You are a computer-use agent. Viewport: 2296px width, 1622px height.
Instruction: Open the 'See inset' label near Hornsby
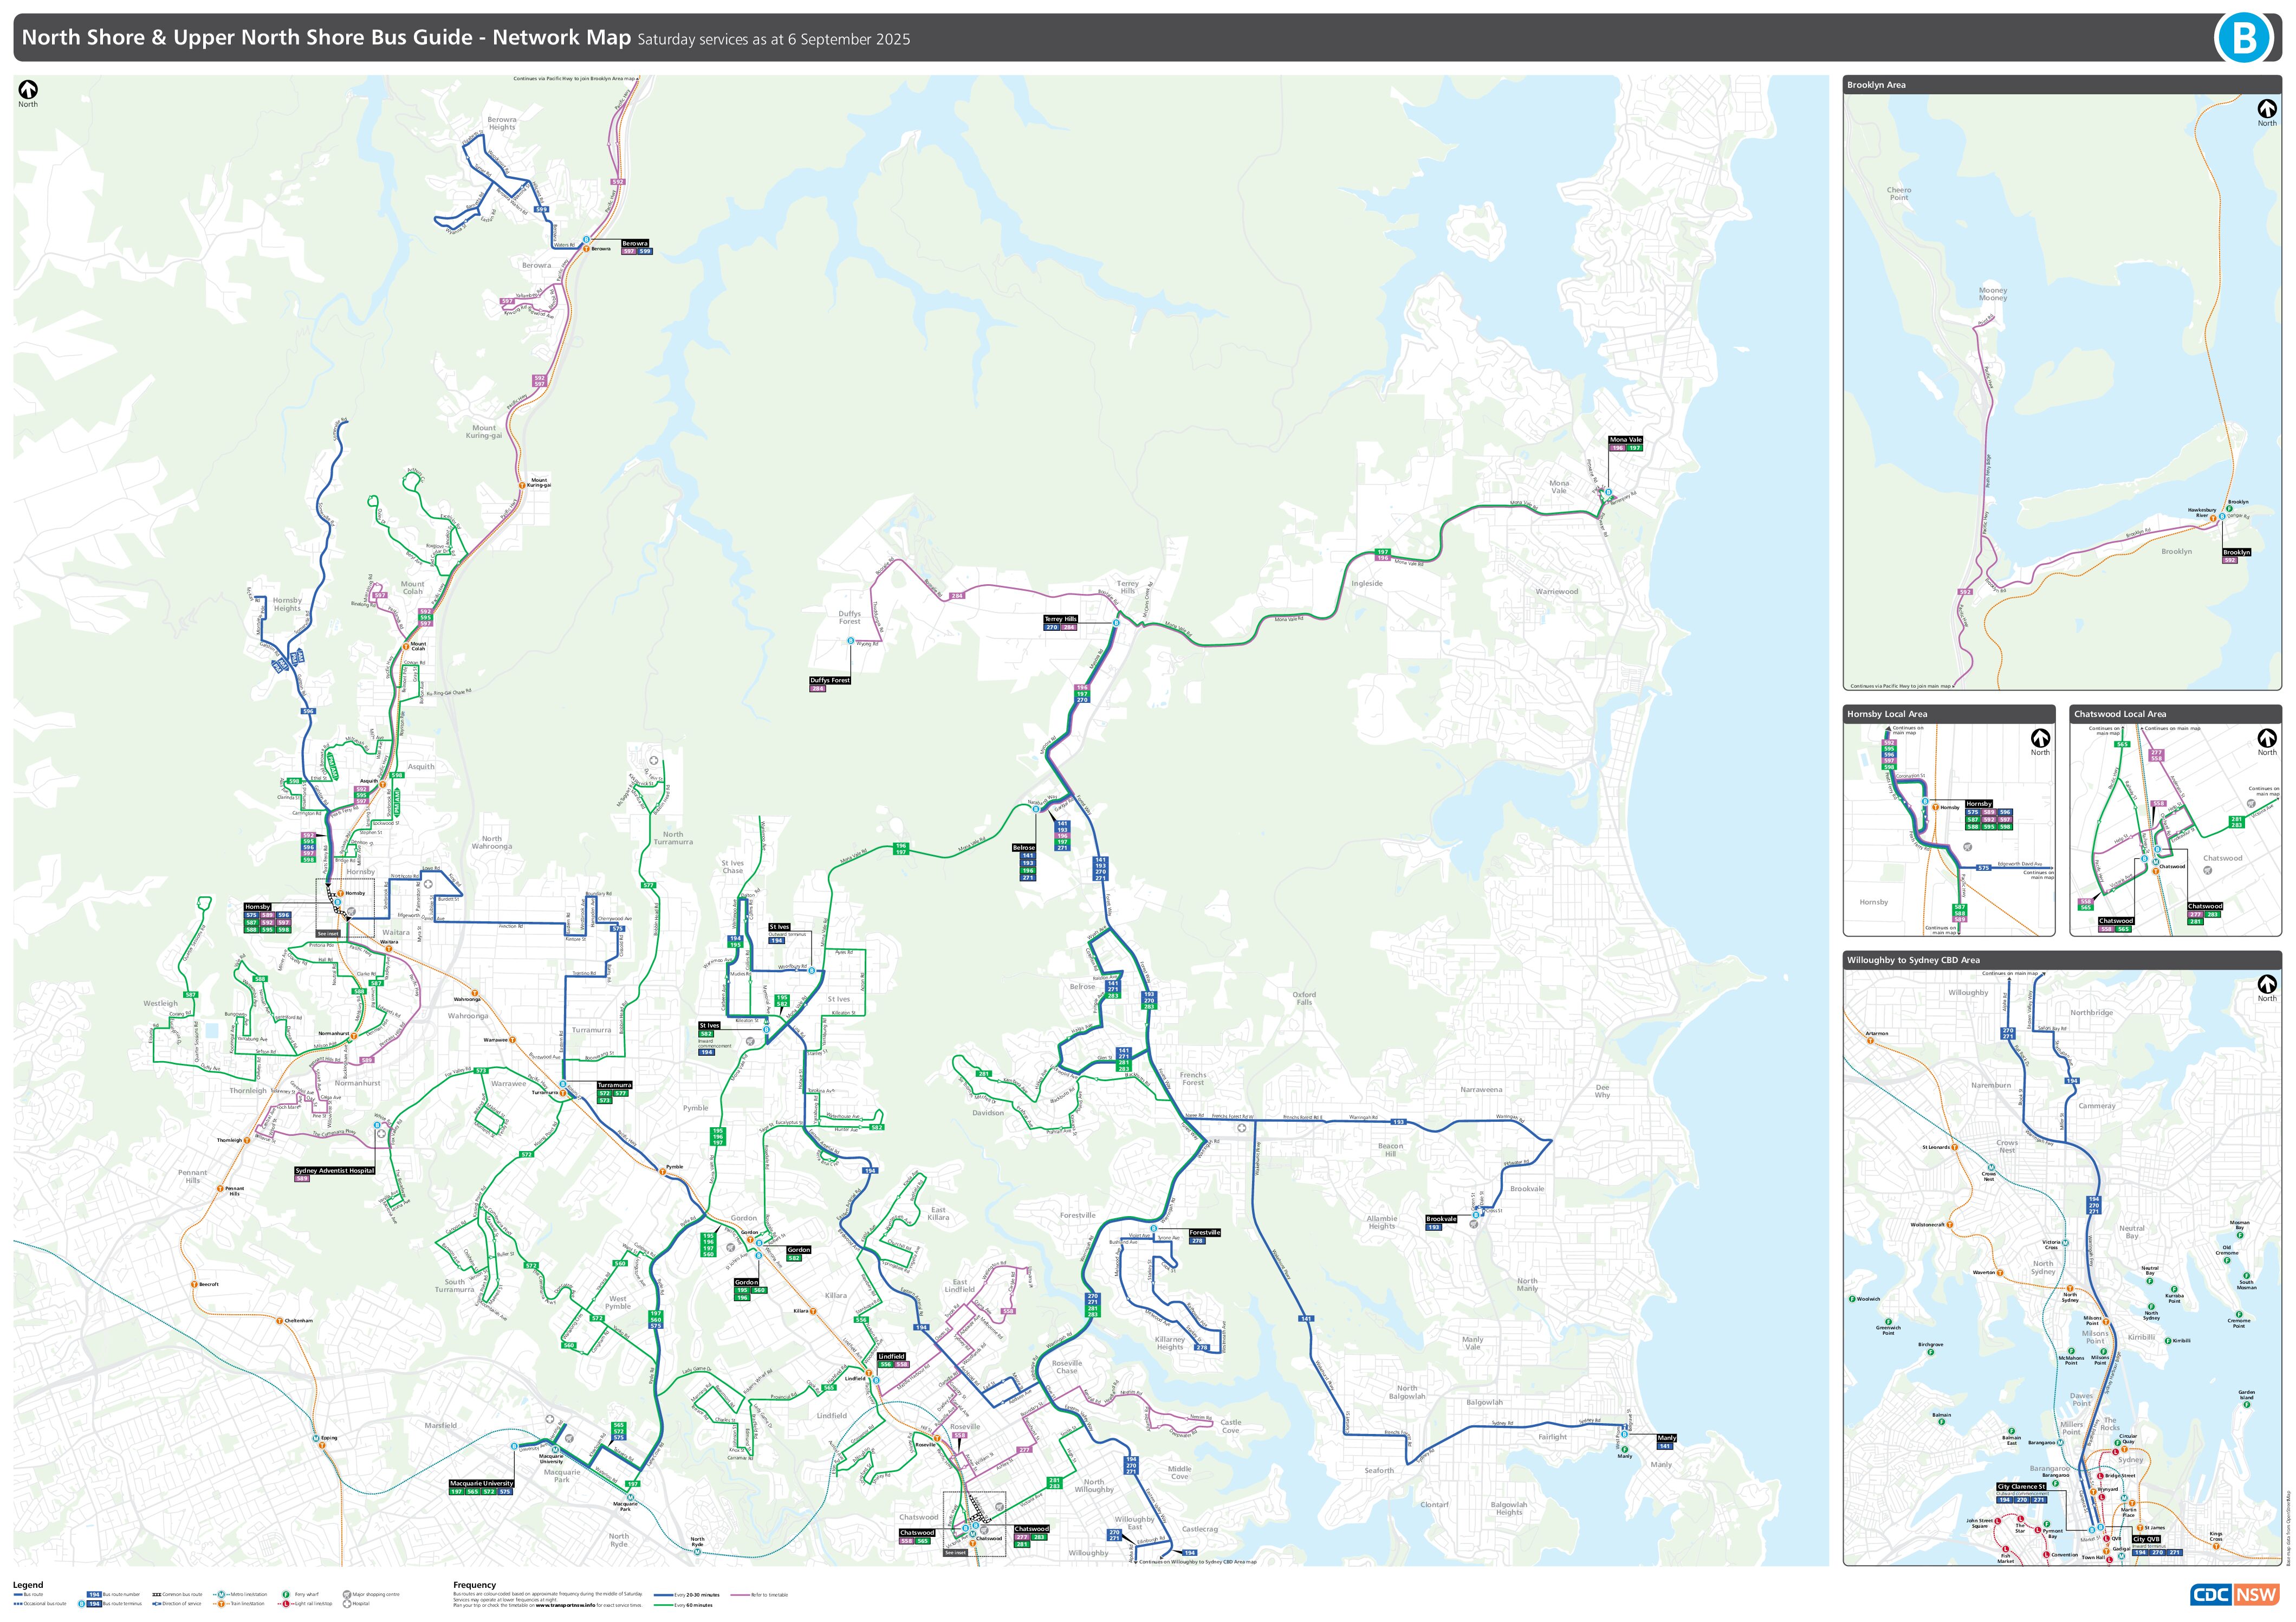click(329, 934)
